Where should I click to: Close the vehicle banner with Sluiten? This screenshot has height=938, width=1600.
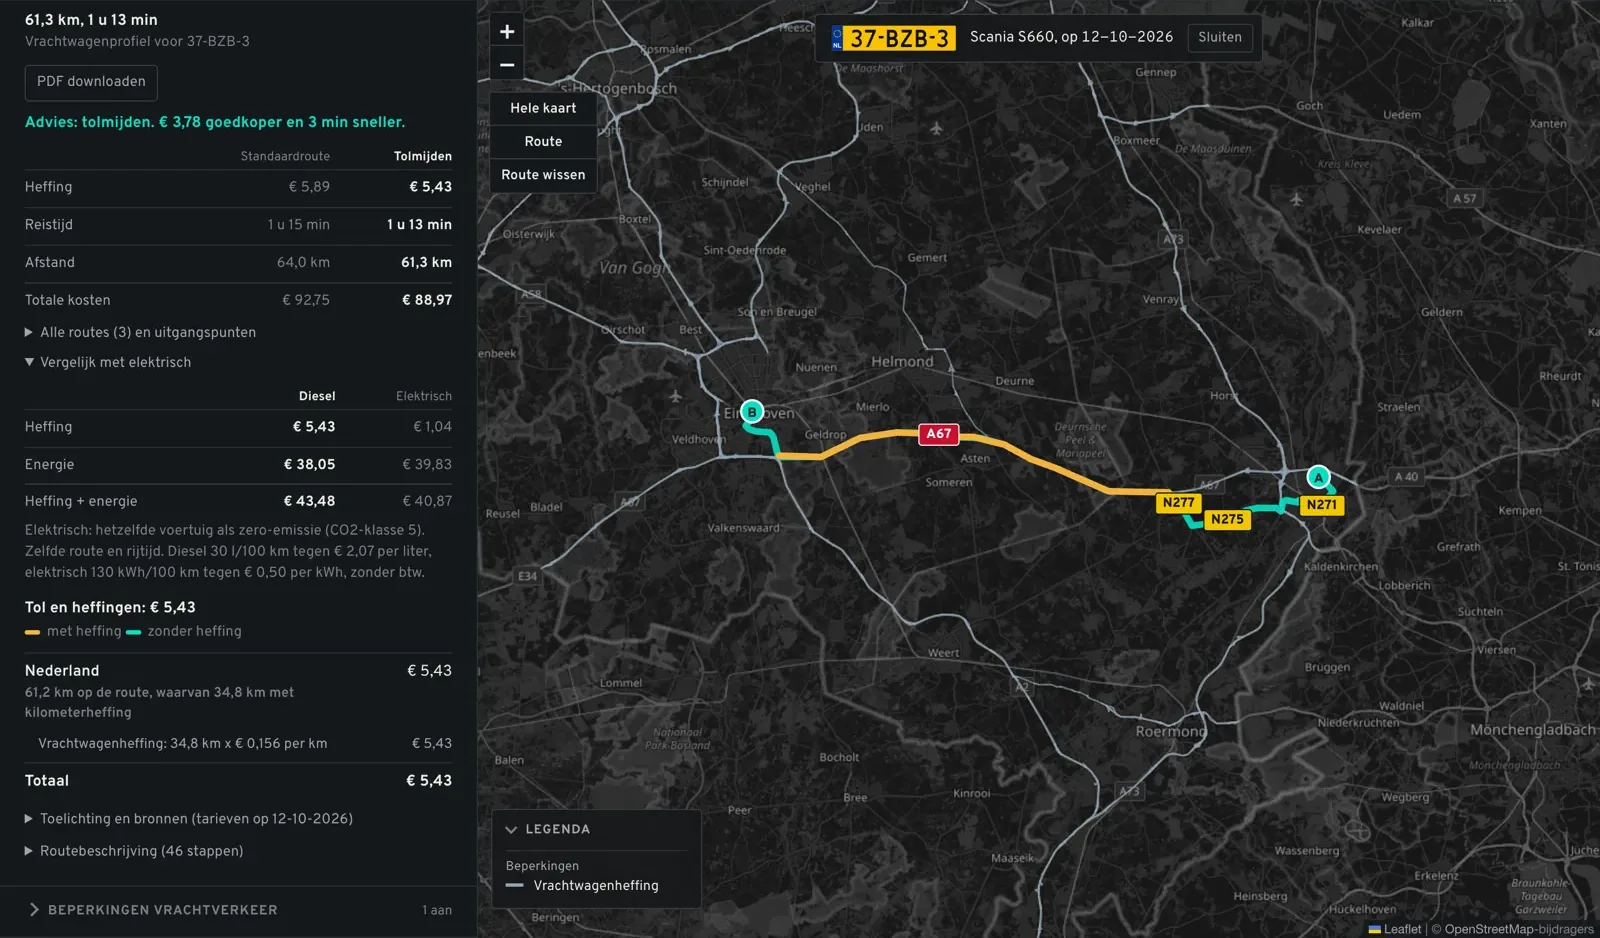pyautogui.click(x=1220, y=37)
